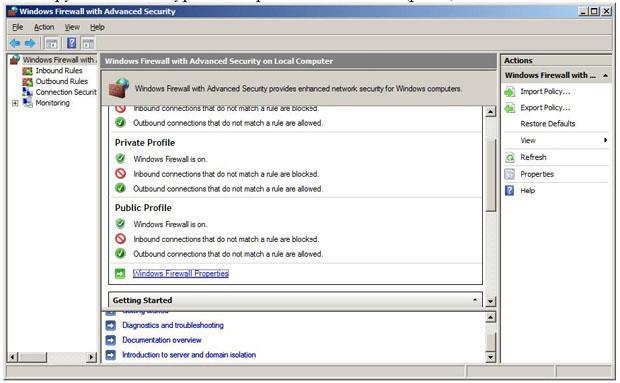
Task: Click the title bar application icon
Action: tap(13, 11)
